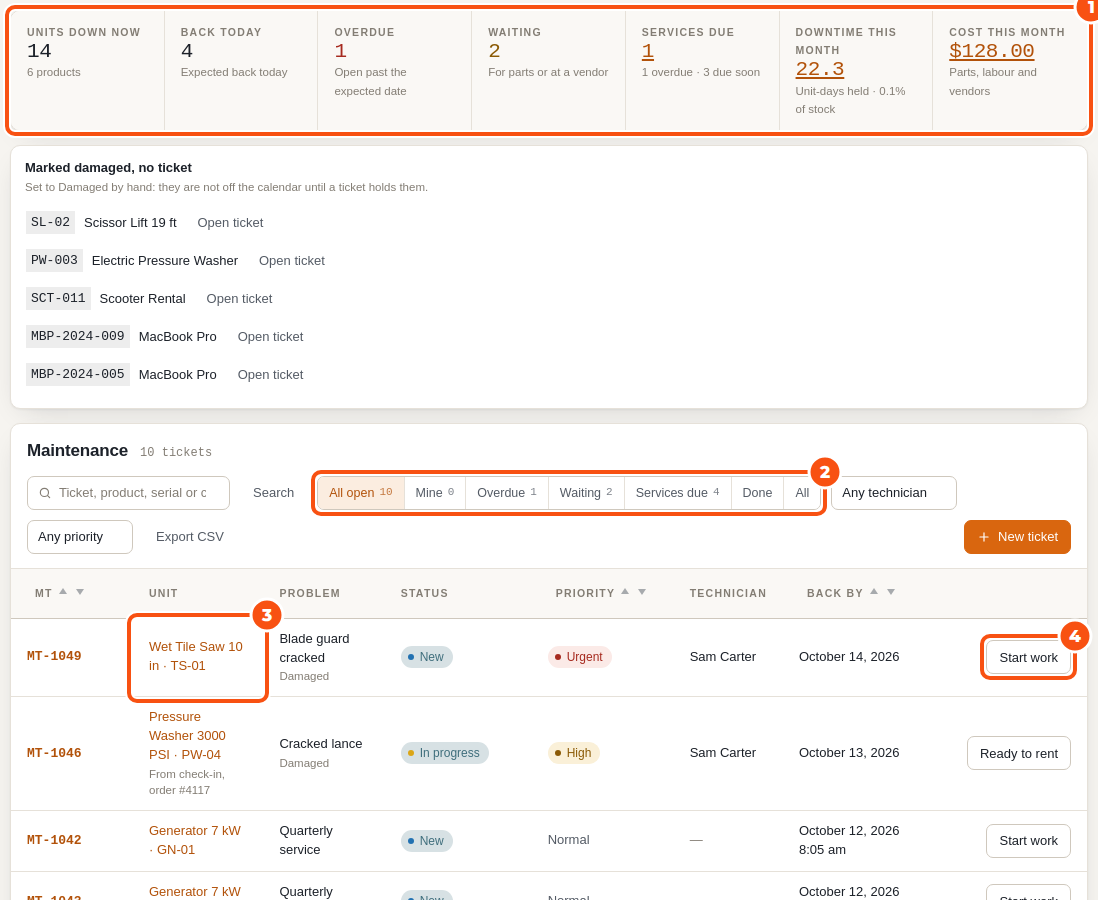Sort the Back By column descending
Viewport: 1098px width, 900px height.
click(x=891, y=592)
